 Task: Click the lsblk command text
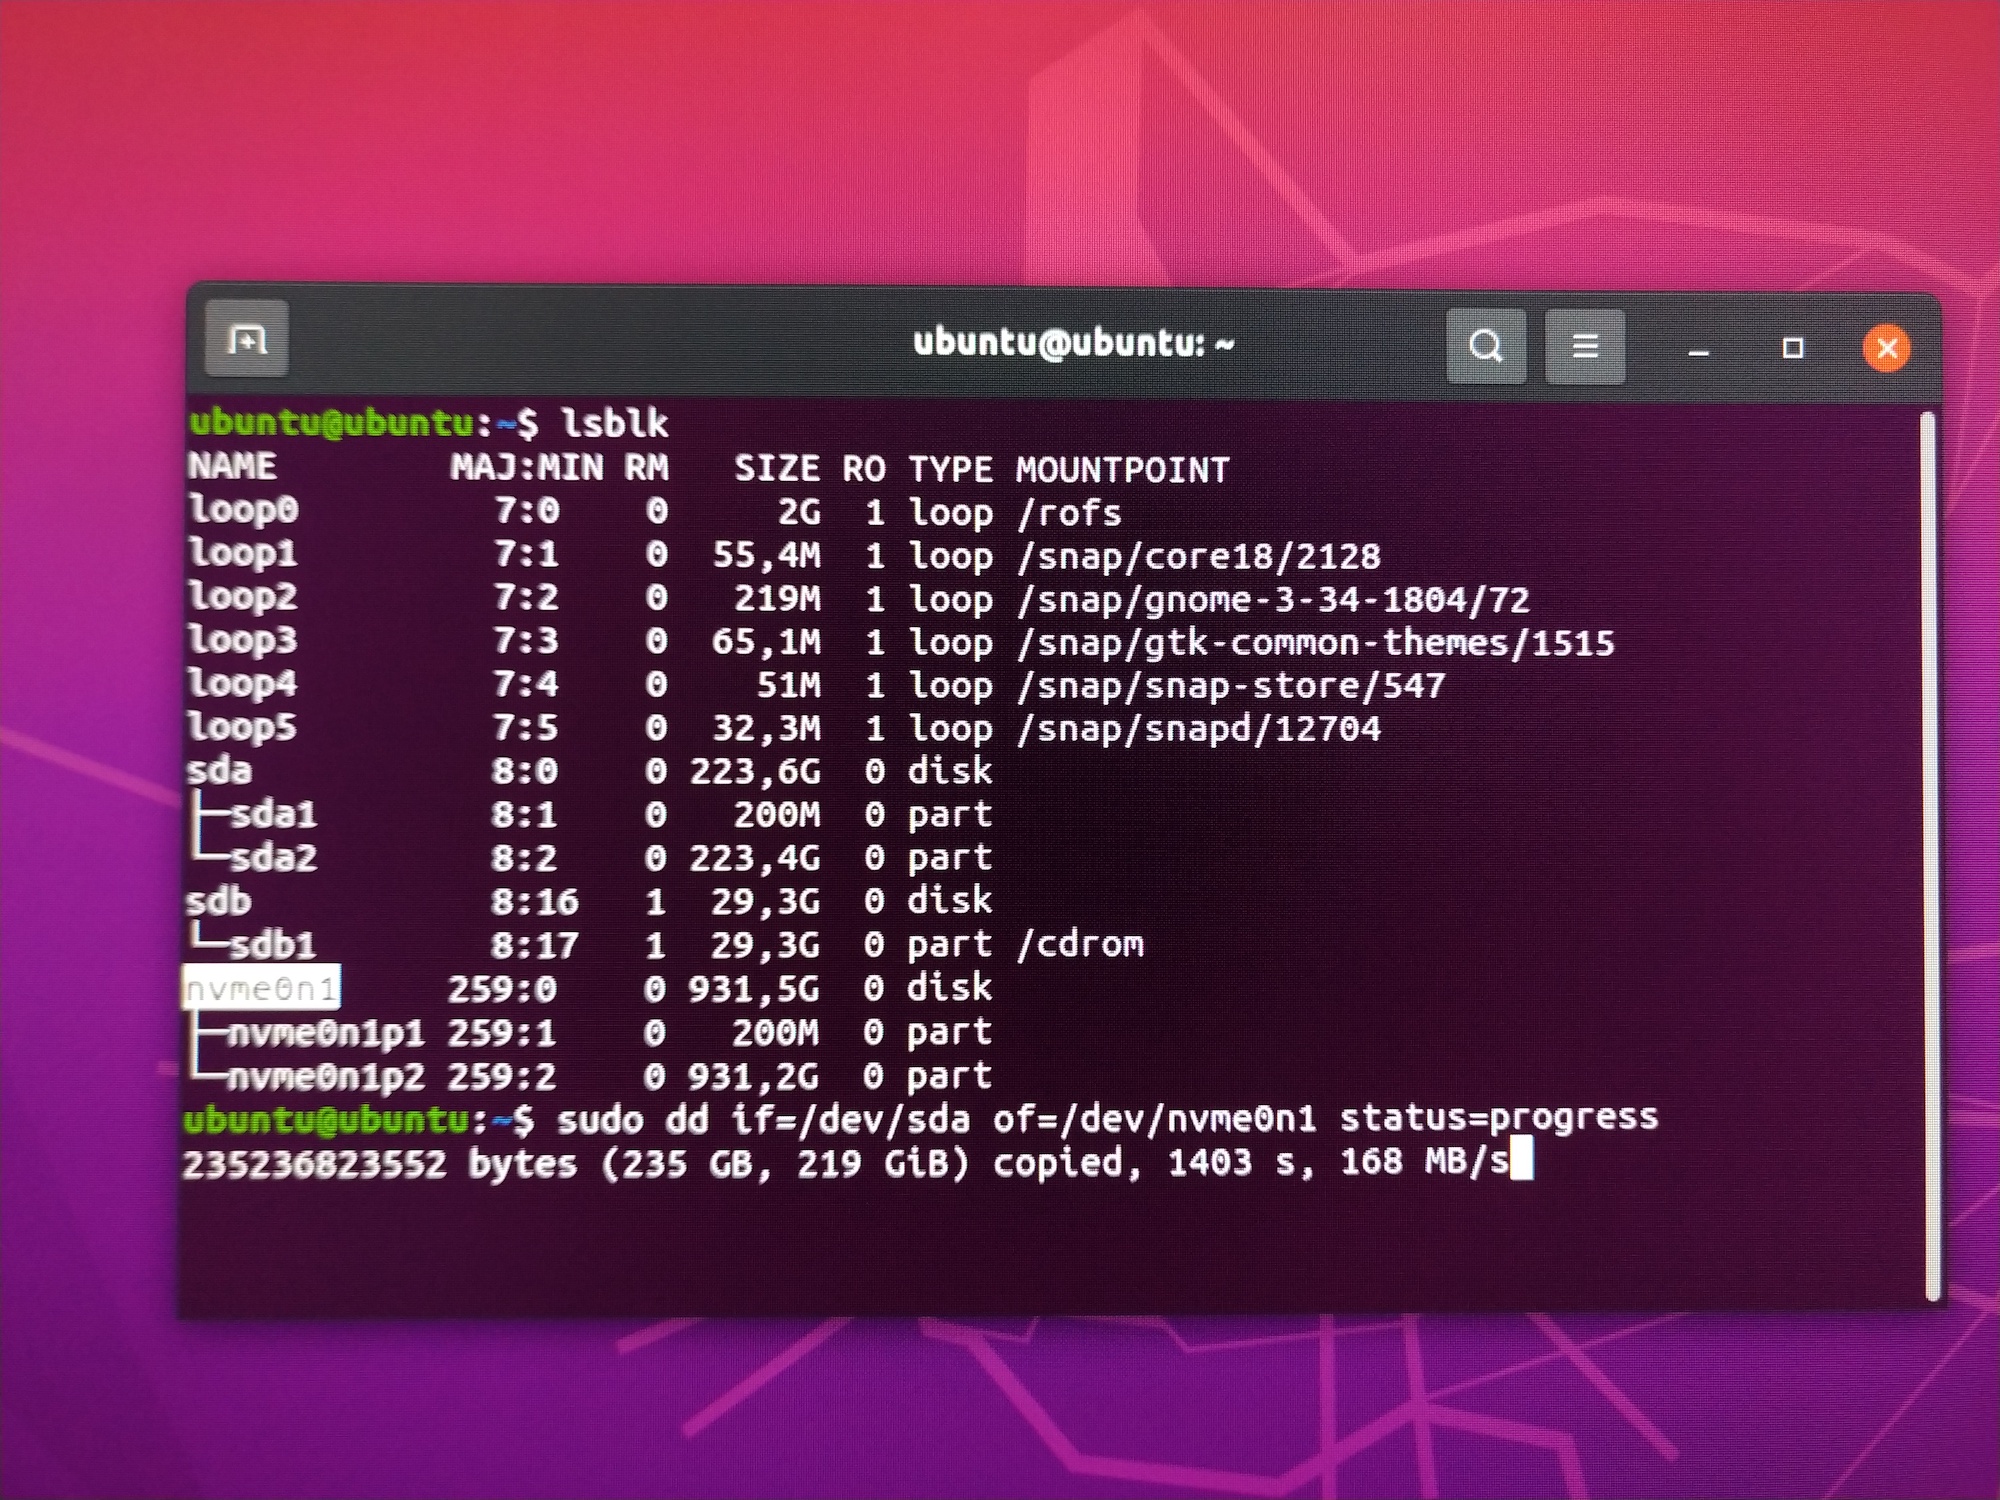point(614,424)
